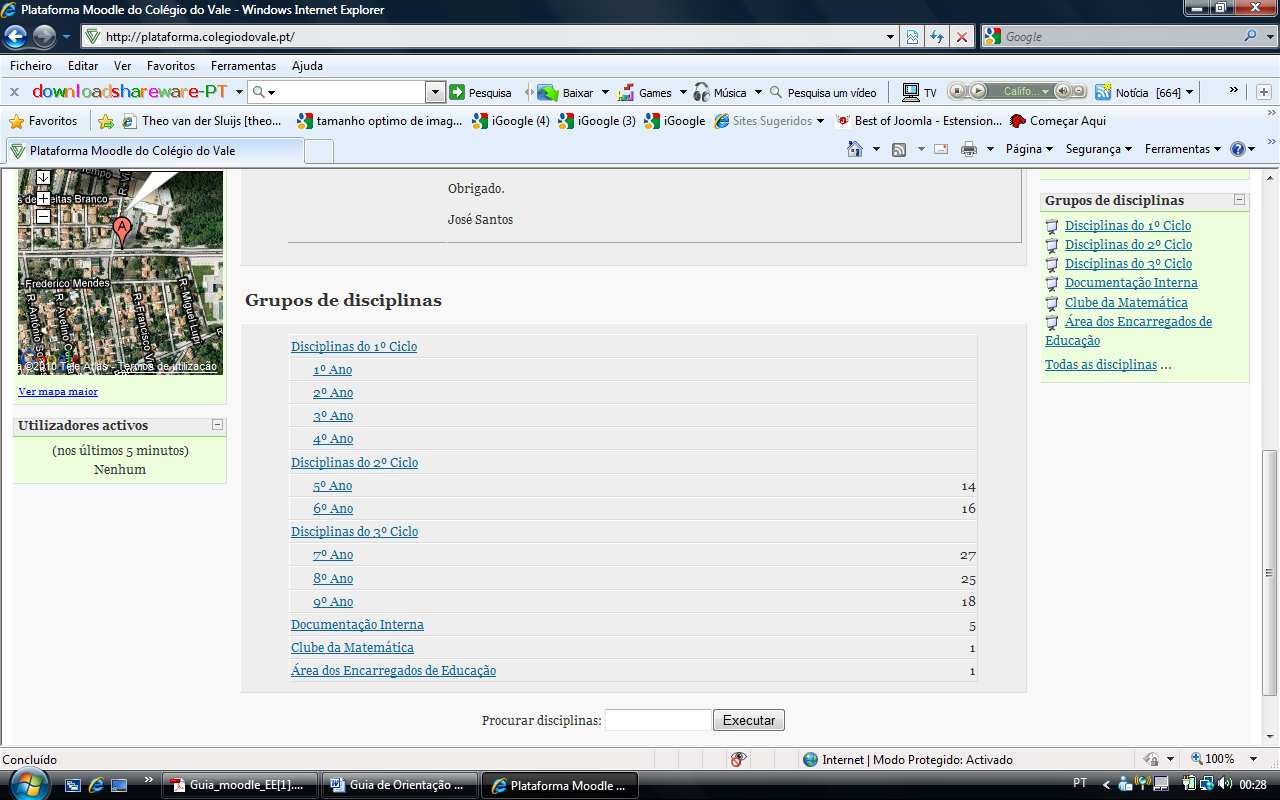
Task: Click the green Pesquisa search button
Action: pyautogui.click(x=480, y=92)
